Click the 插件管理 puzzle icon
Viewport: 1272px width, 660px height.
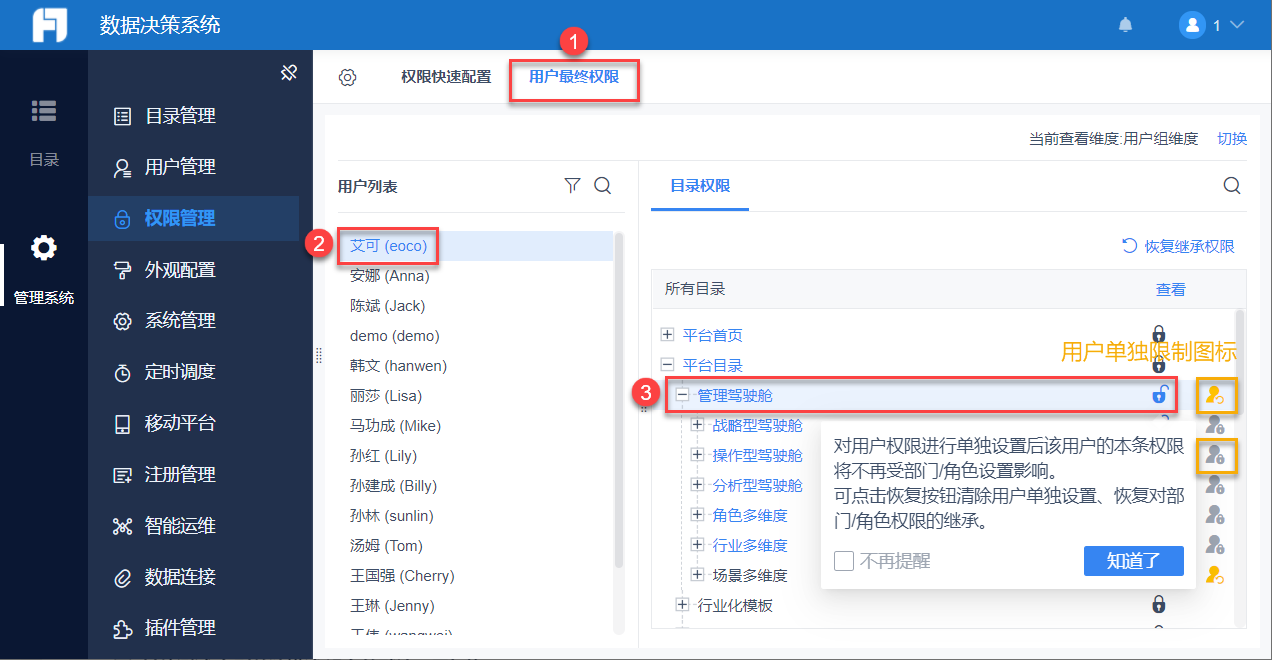[x=122, y=629]
